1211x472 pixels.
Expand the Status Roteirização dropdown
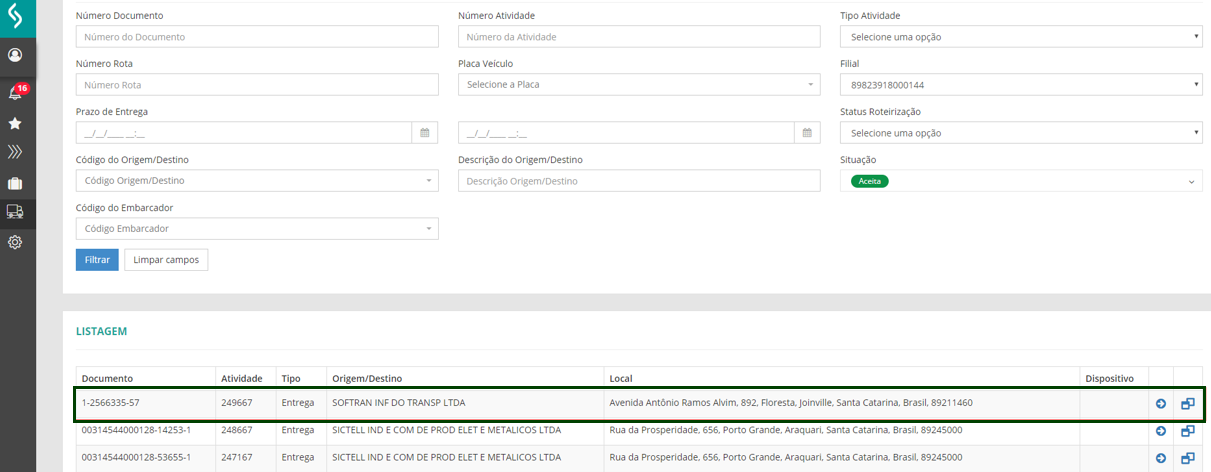pos(1020,133)
